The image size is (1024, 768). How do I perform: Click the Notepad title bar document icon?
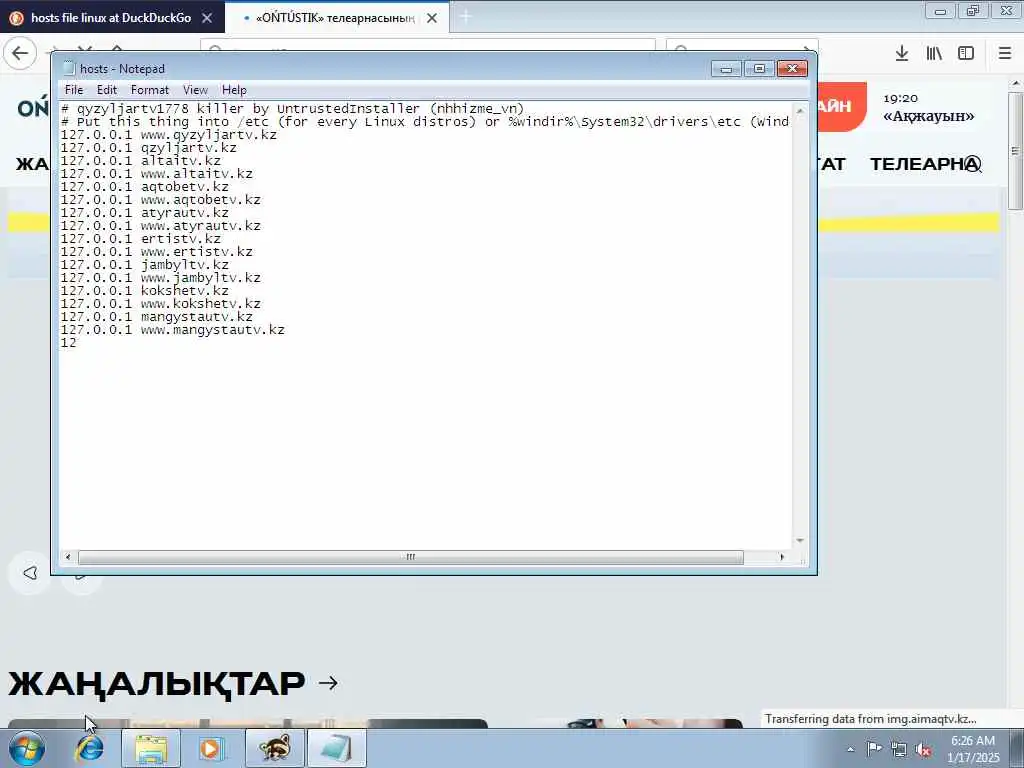point(69,69)
